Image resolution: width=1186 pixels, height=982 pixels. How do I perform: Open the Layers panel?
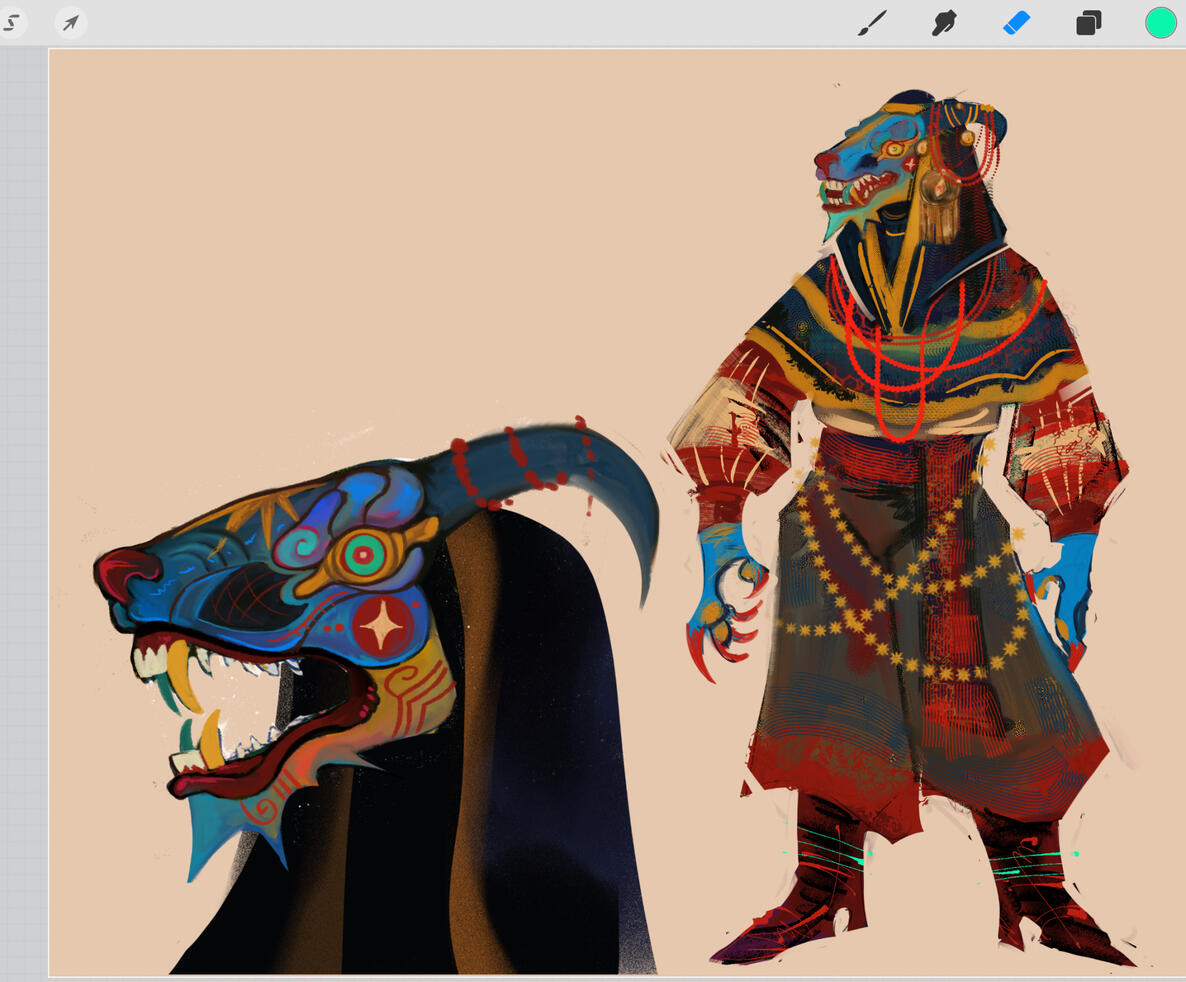click(x=1088, y=23)
